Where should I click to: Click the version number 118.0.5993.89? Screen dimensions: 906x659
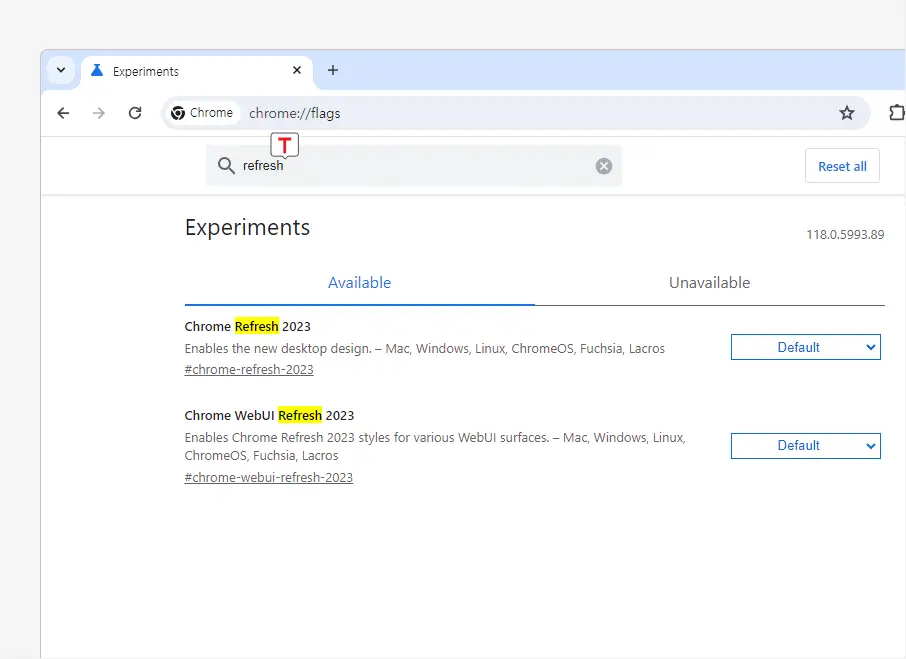pyautogui.click(x=845, y=234)
